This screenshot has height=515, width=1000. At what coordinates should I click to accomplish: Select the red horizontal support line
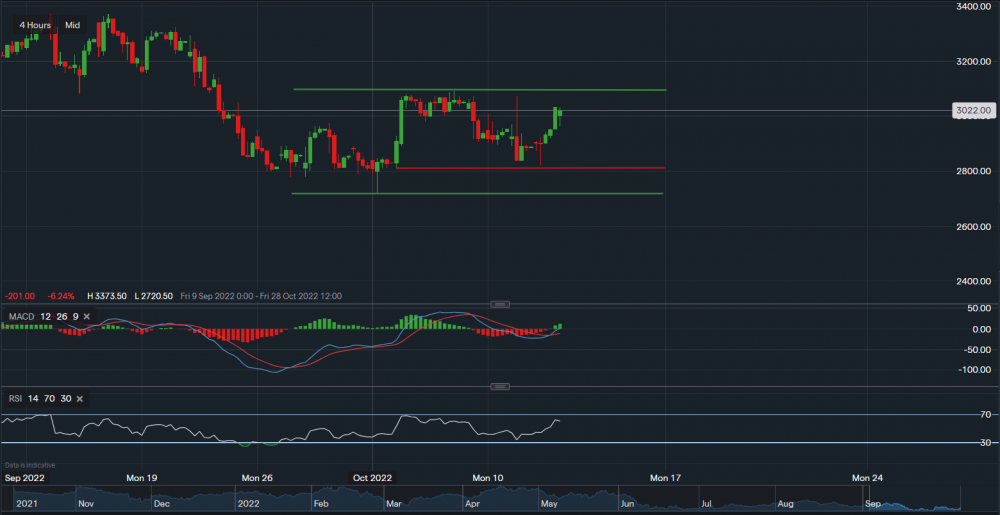(530, 168)
